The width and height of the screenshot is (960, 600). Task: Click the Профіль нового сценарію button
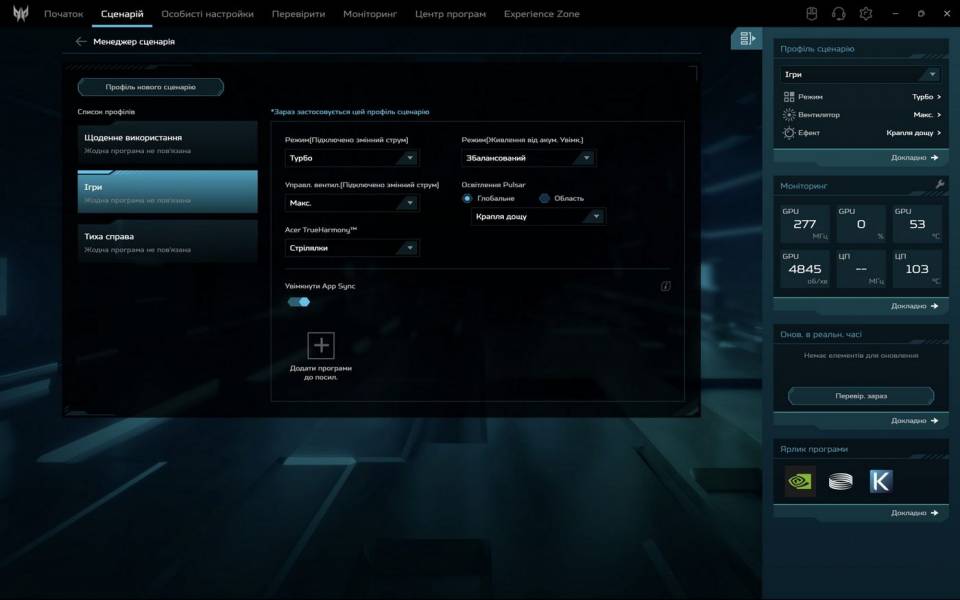(x=151, y=87)
